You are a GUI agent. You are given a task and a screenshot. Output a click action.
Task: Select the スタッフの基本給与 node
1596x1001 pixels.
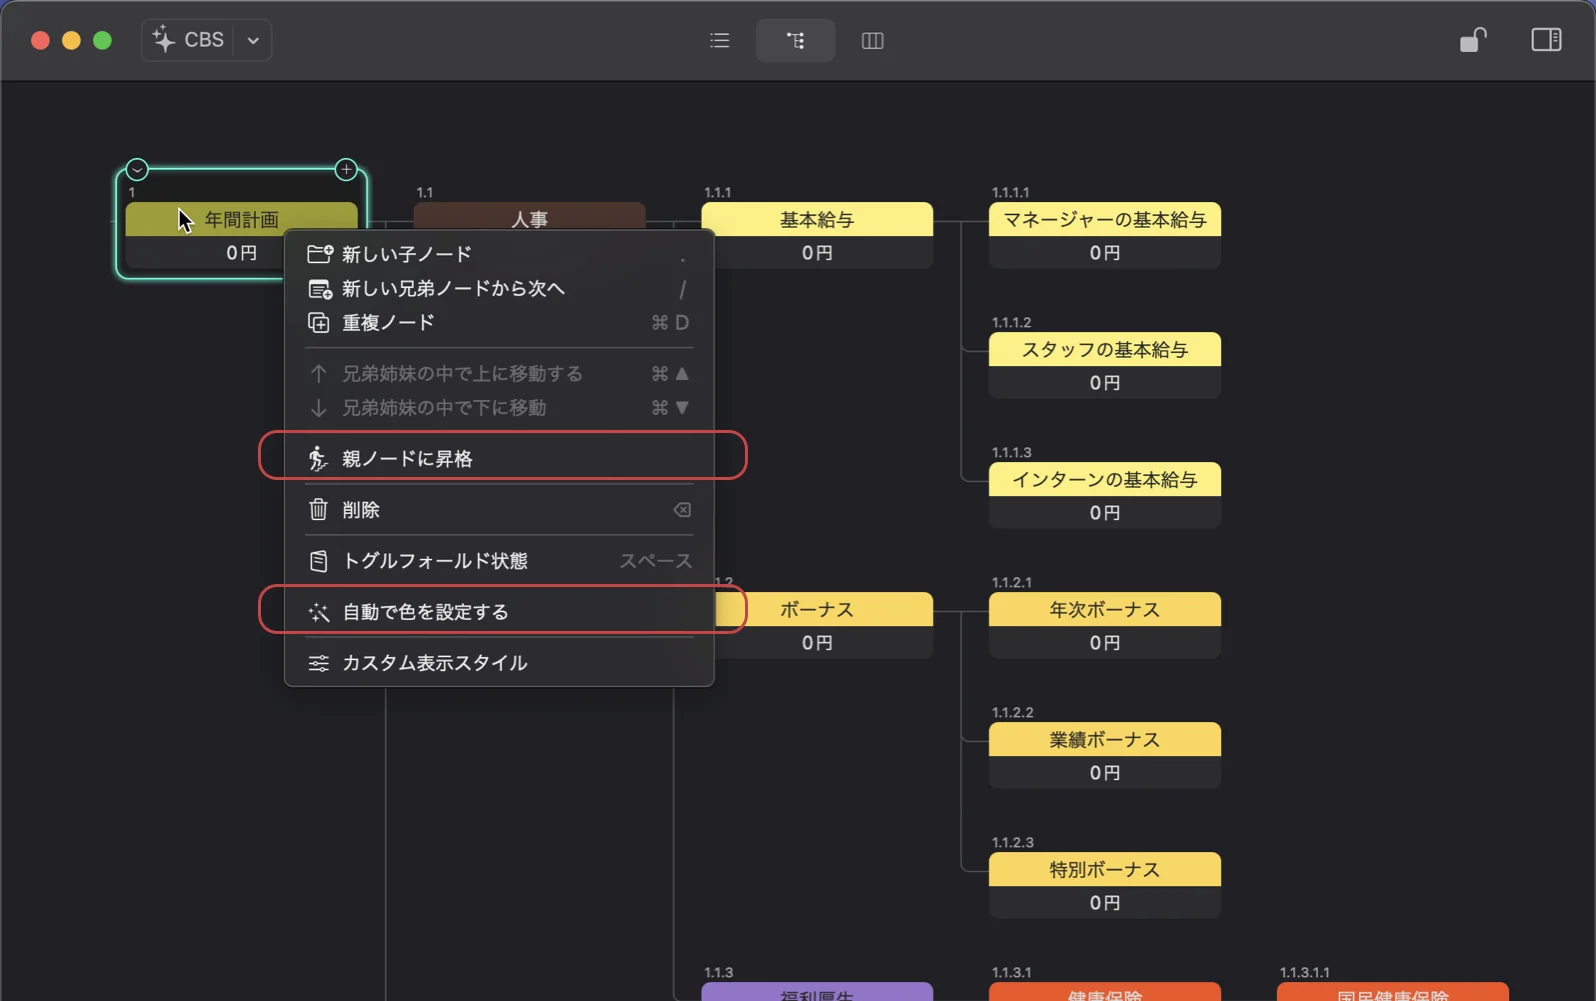pyautogui.click(x=1105, y=349)
